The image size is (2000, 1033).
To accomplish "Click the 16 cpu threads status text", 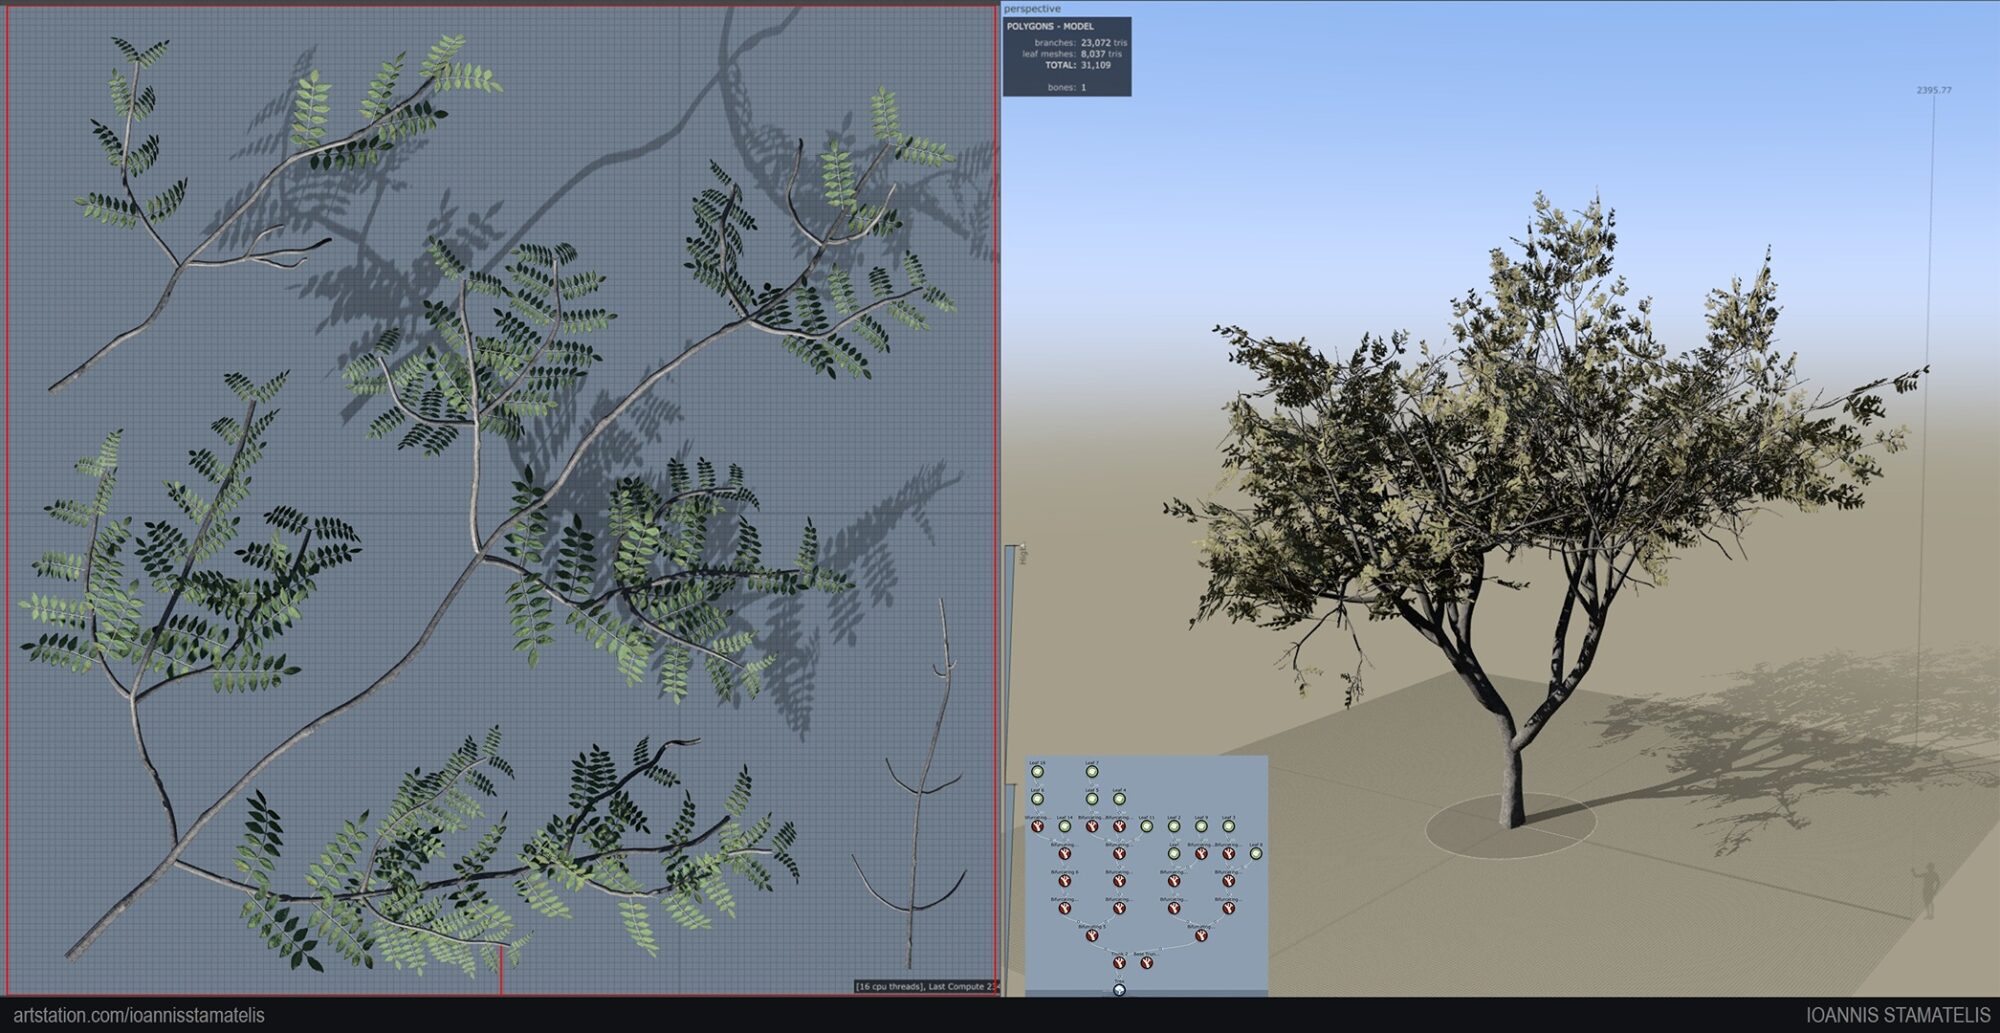I will click(x=889, y=986).
